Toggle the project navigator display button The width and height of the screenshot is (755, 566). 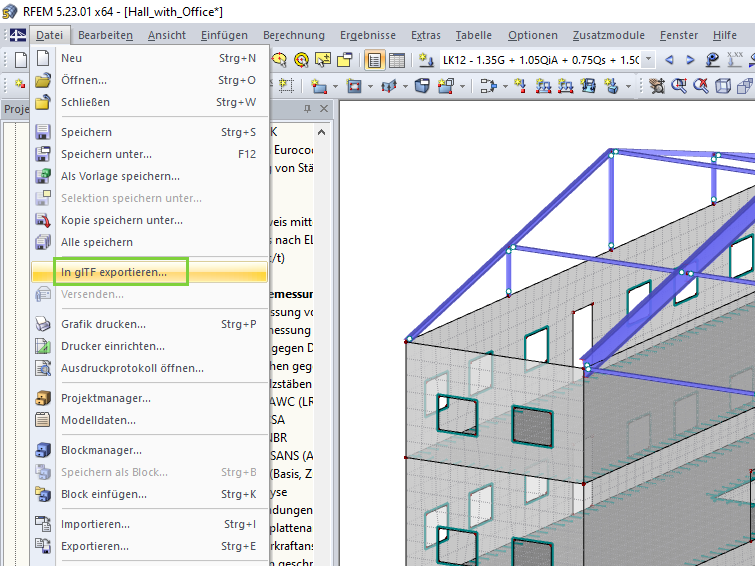point(374,60)
